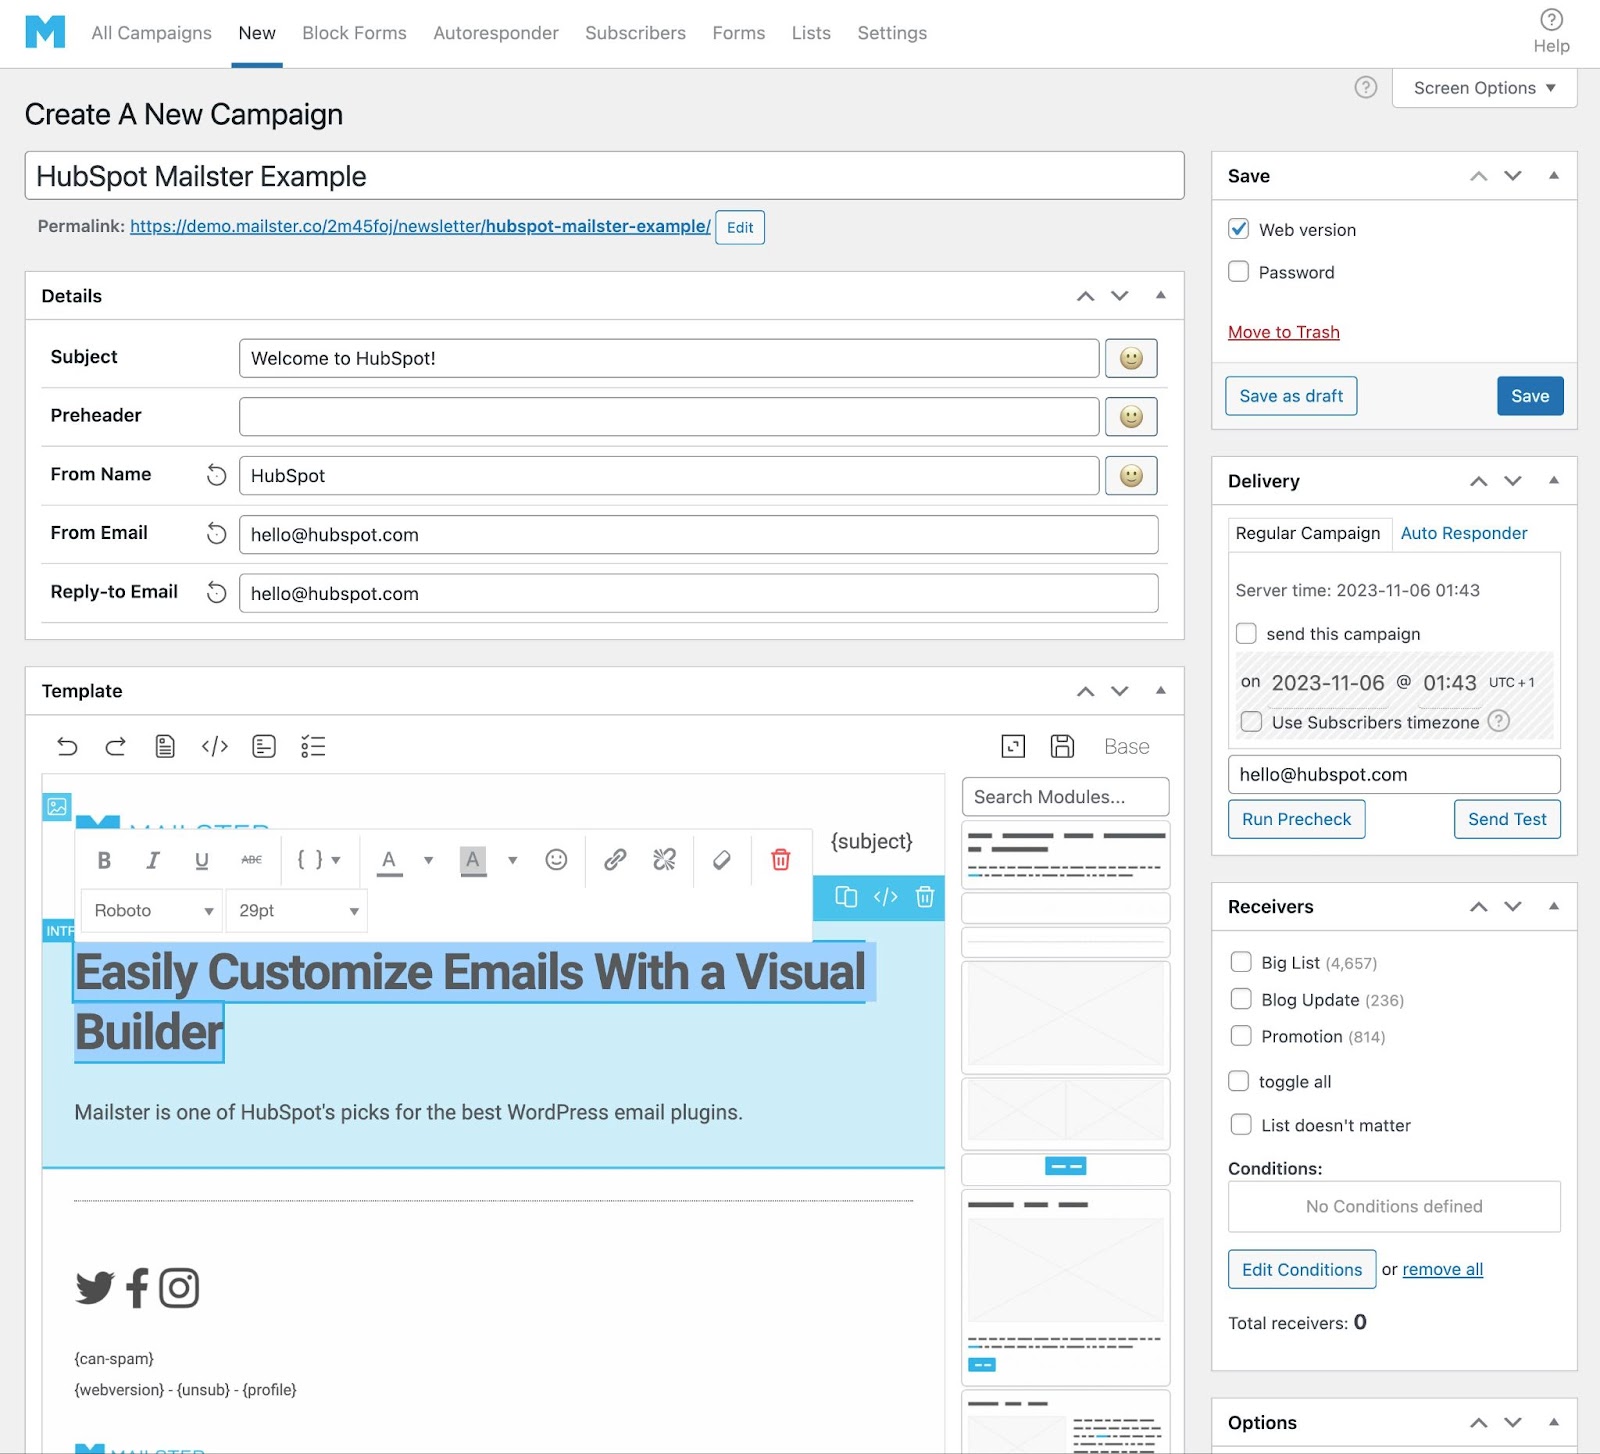This screenshot has height=1454, width=1600.
Task: Open Twitter social icon
Action: (95, 1288)
